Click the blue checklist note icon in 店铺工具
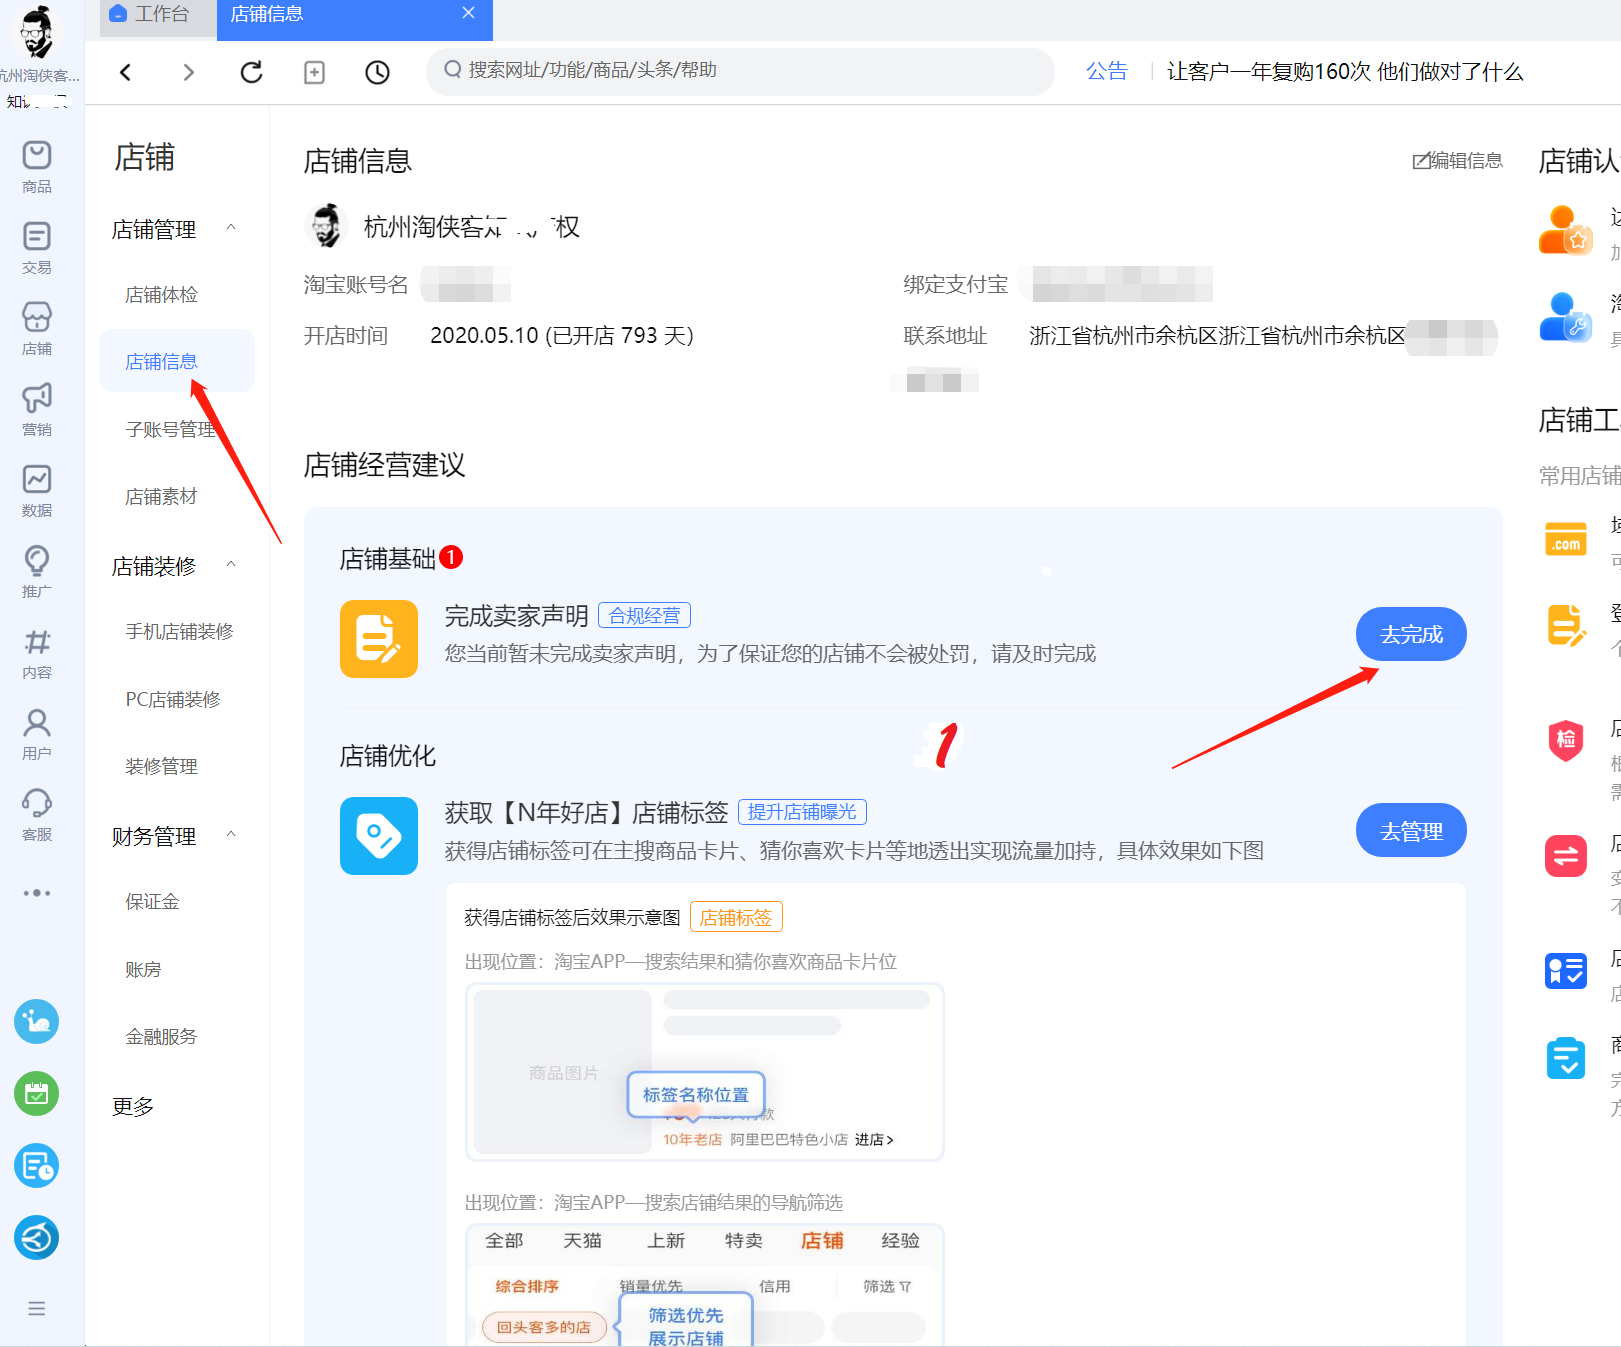This screenshot has width=1621, height=1347. tap(1566, 1058)
